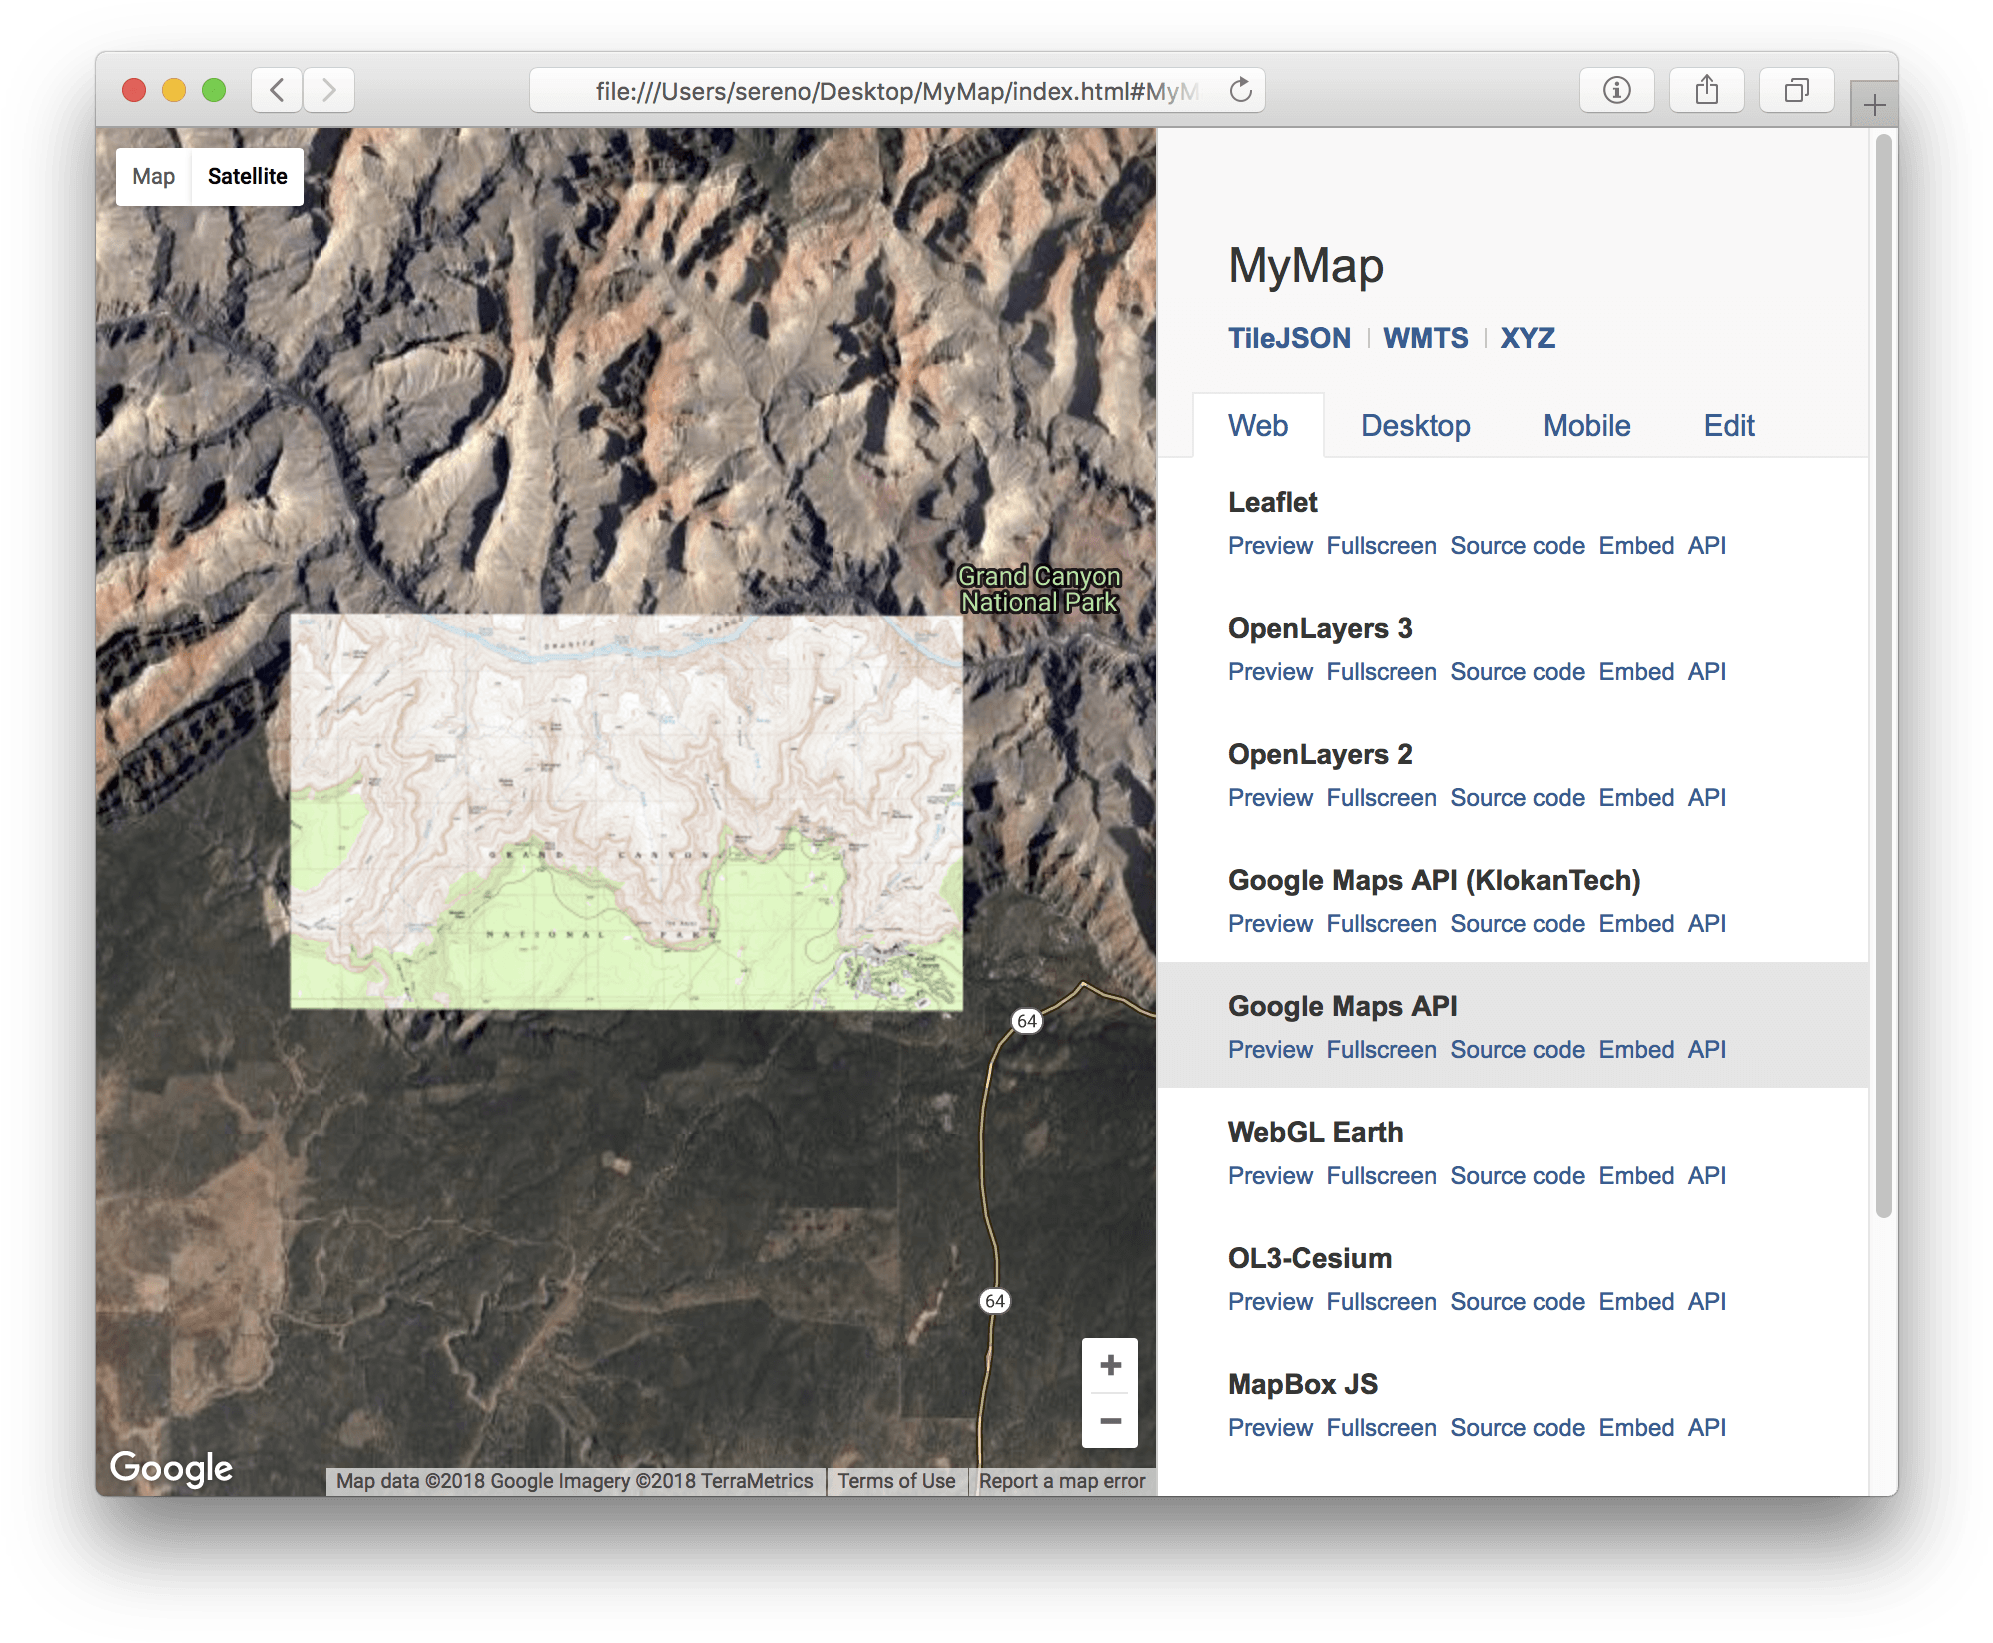Reload the page via the reload icon

point(1240,89)
